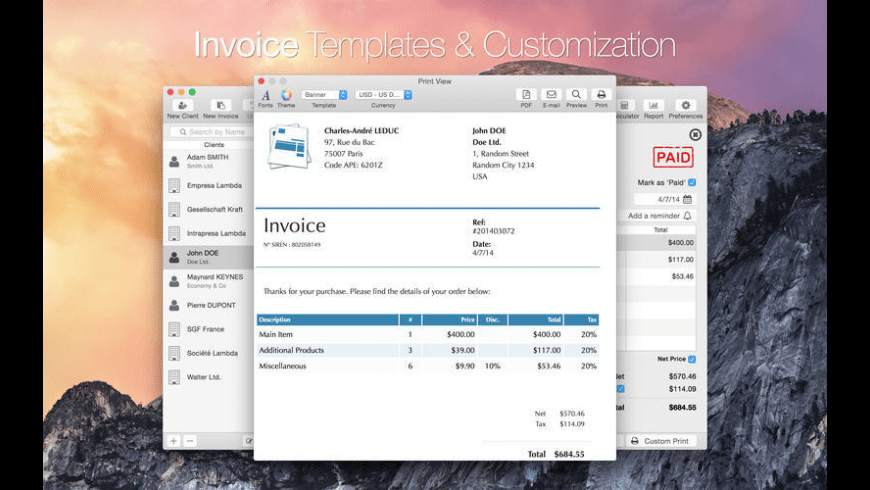This screenshot has height=490, width=870.
Task: Open the calendar date picker icon
Action: 687,199
